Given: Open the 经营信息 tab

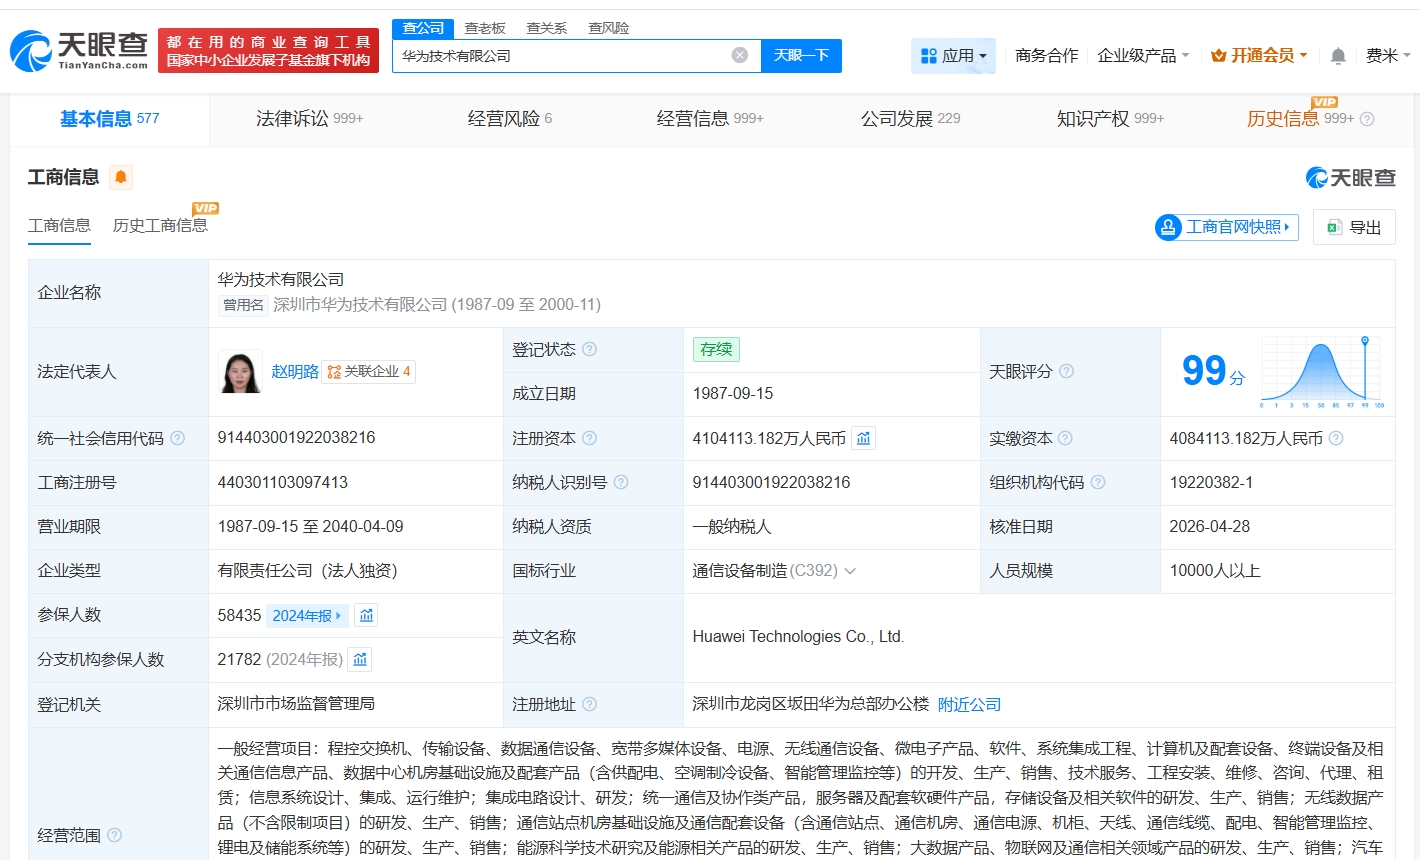Looking at the screenshot, I should 710,119.
